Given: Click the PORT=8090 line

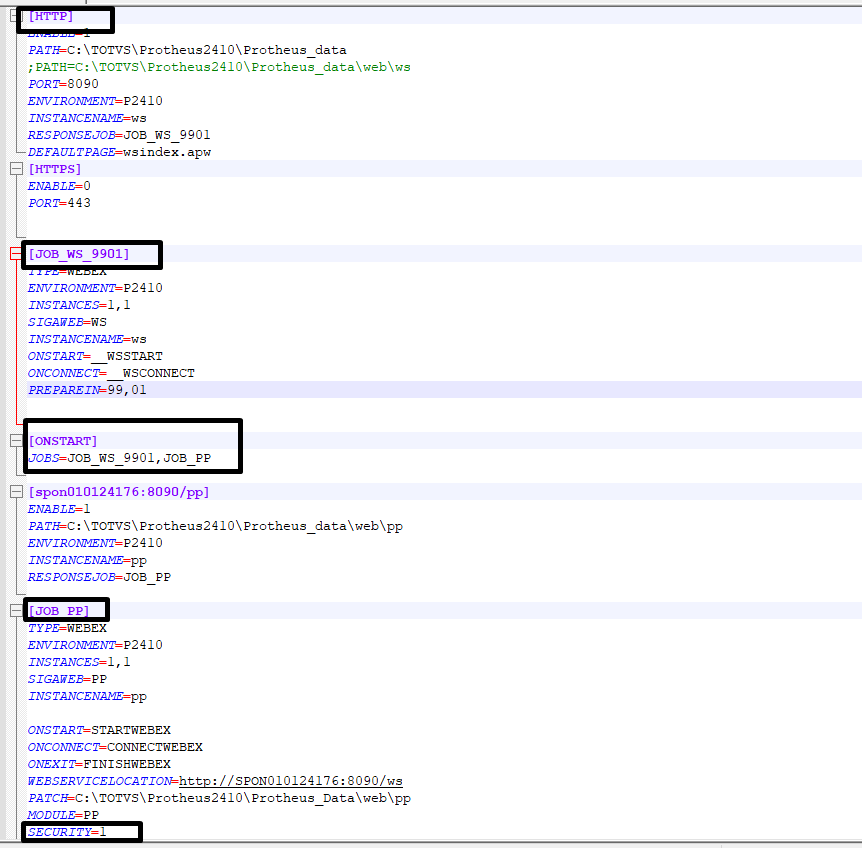Looking at the screenshot, I should (x=63, y=84).
